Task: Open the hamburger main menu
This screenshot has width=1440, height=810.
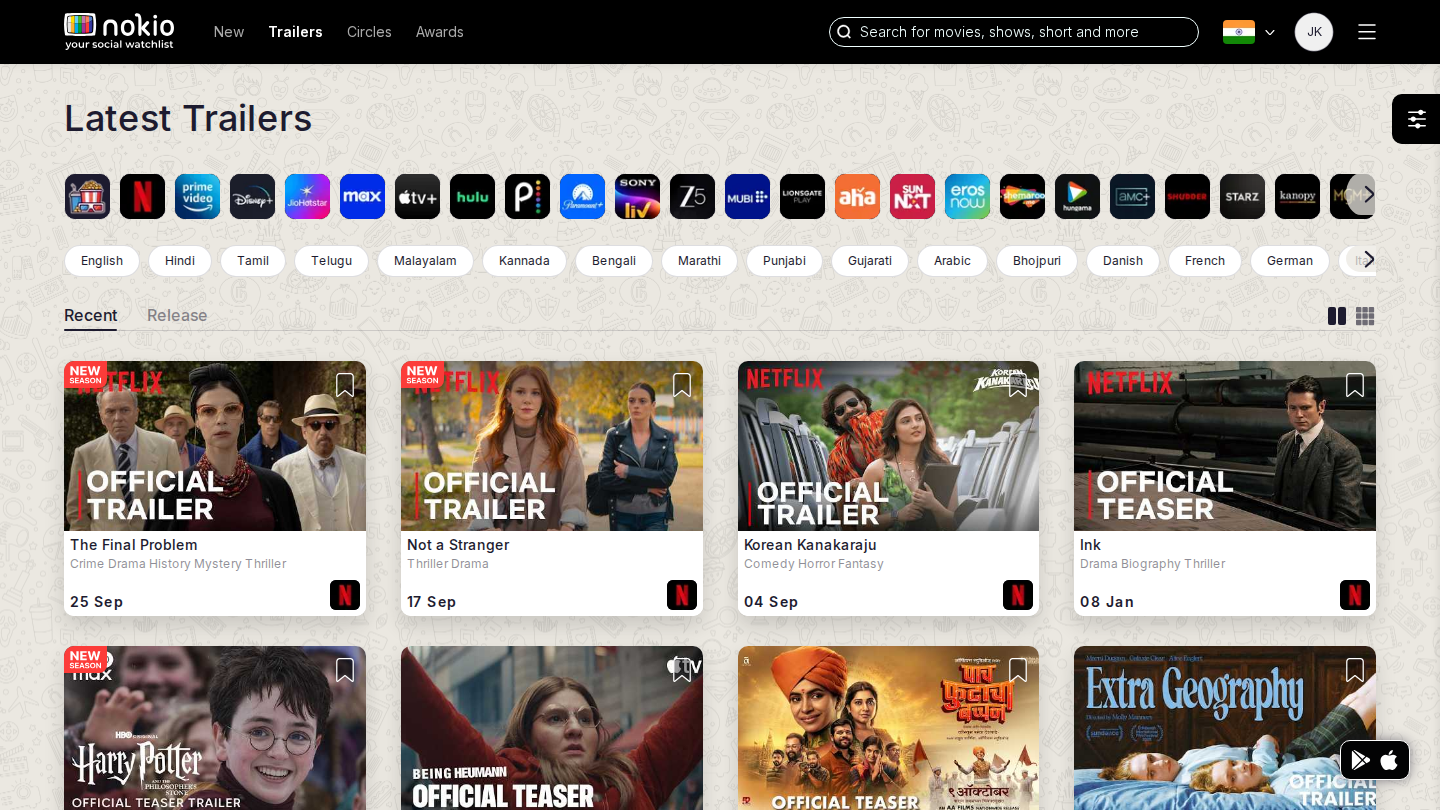Action: click(1367, 32)
